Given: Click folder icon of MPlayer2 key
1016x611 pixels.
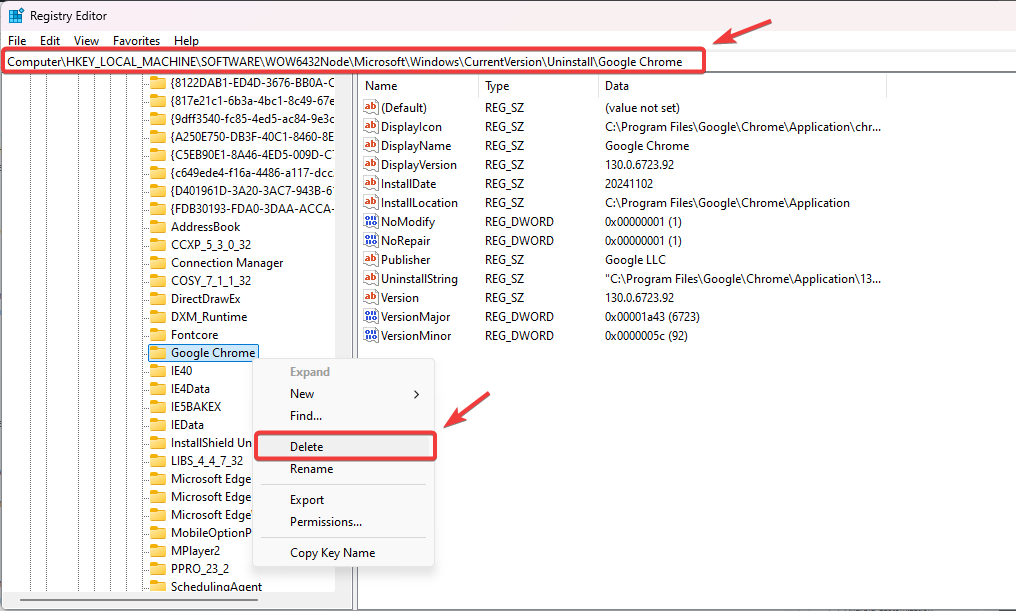Looking at the screenshot, I should (x=158, y=551).
